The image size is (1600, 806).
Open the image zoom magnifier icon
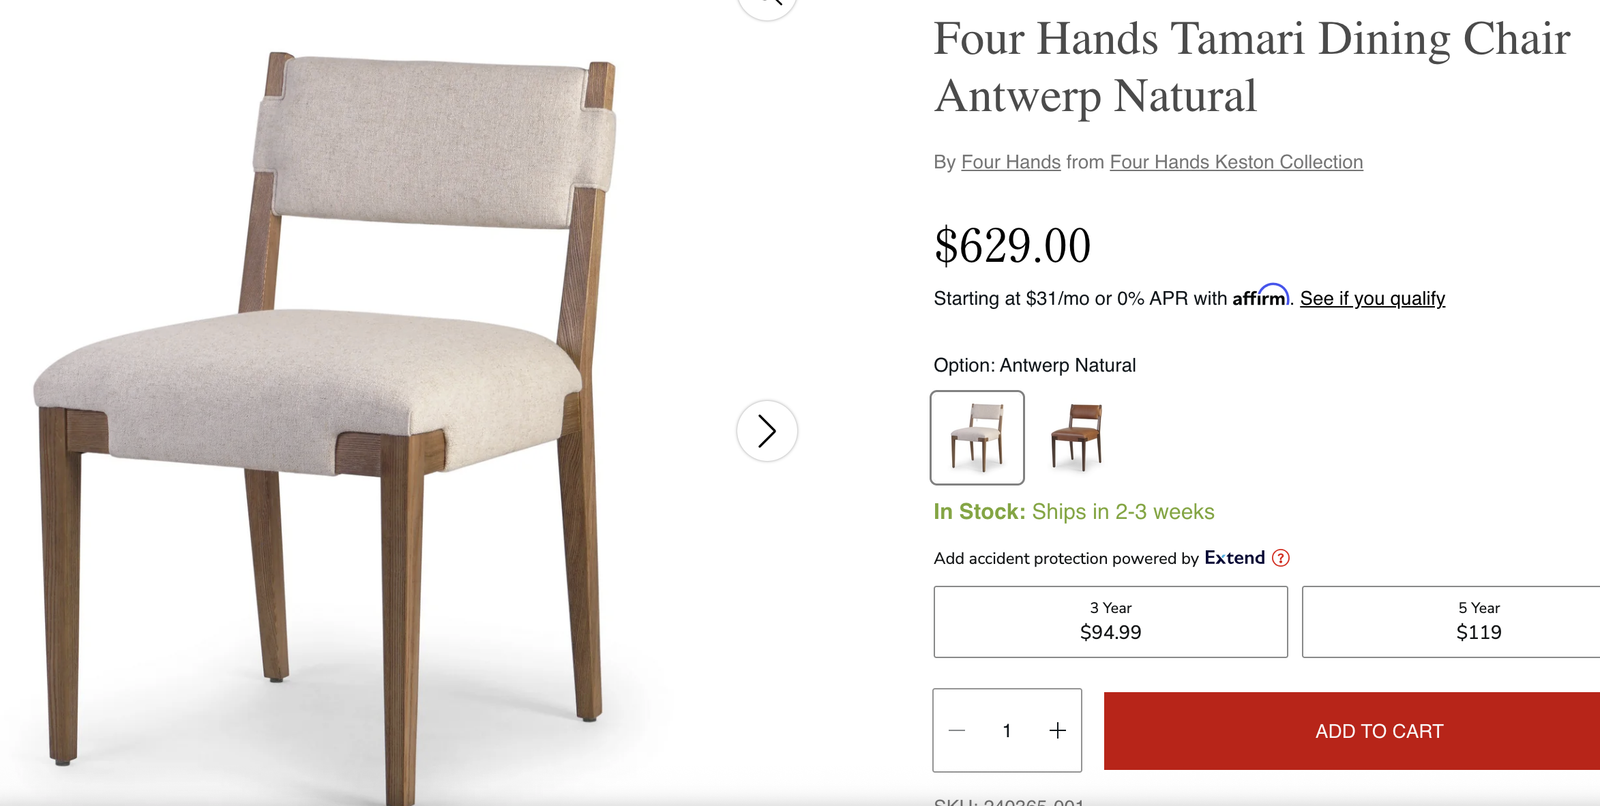767,5
